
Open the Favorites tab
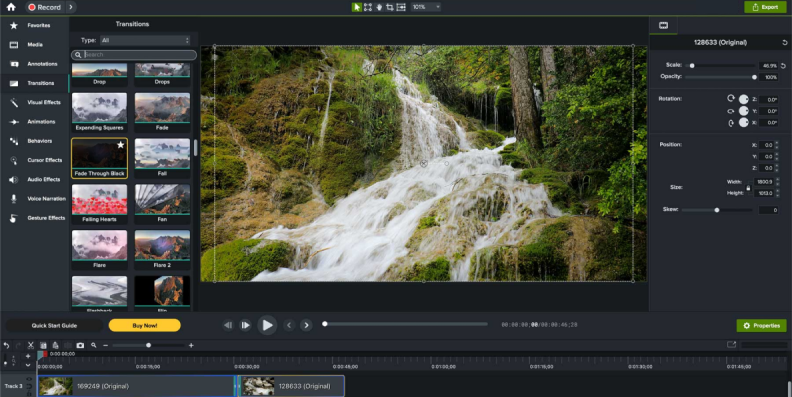(x=34, y=25)
